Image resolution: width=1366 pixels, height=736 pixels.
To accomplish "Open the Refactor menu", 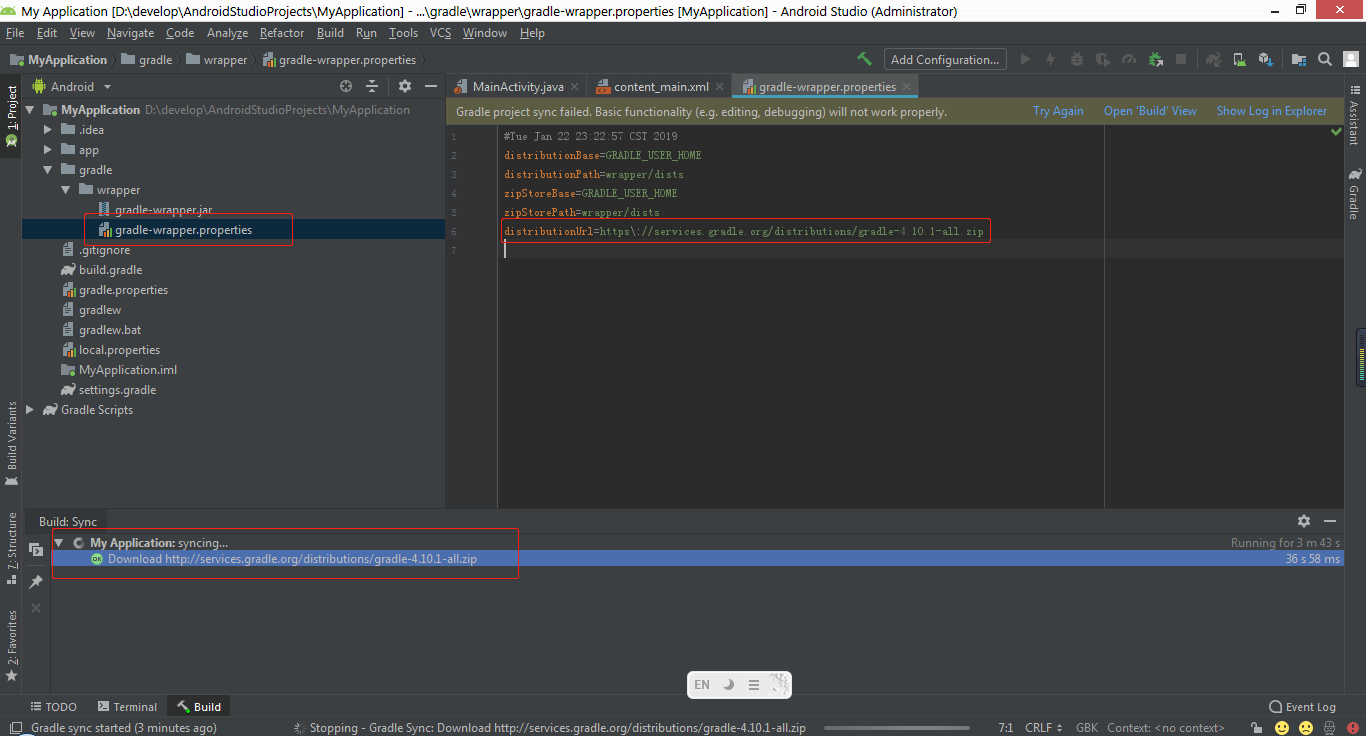I will click(281, 33).
